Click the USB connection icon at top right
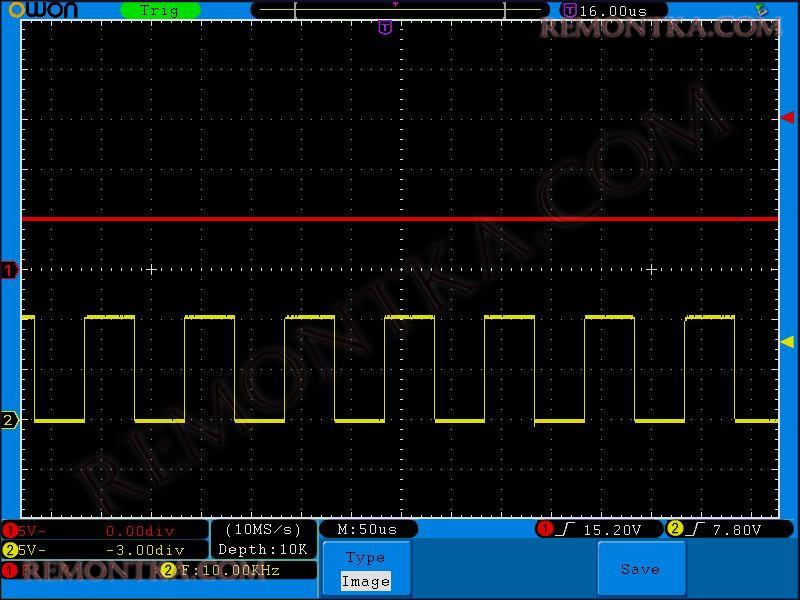The image size is (800, 600). pyautogui.click(x=762, y=10)
